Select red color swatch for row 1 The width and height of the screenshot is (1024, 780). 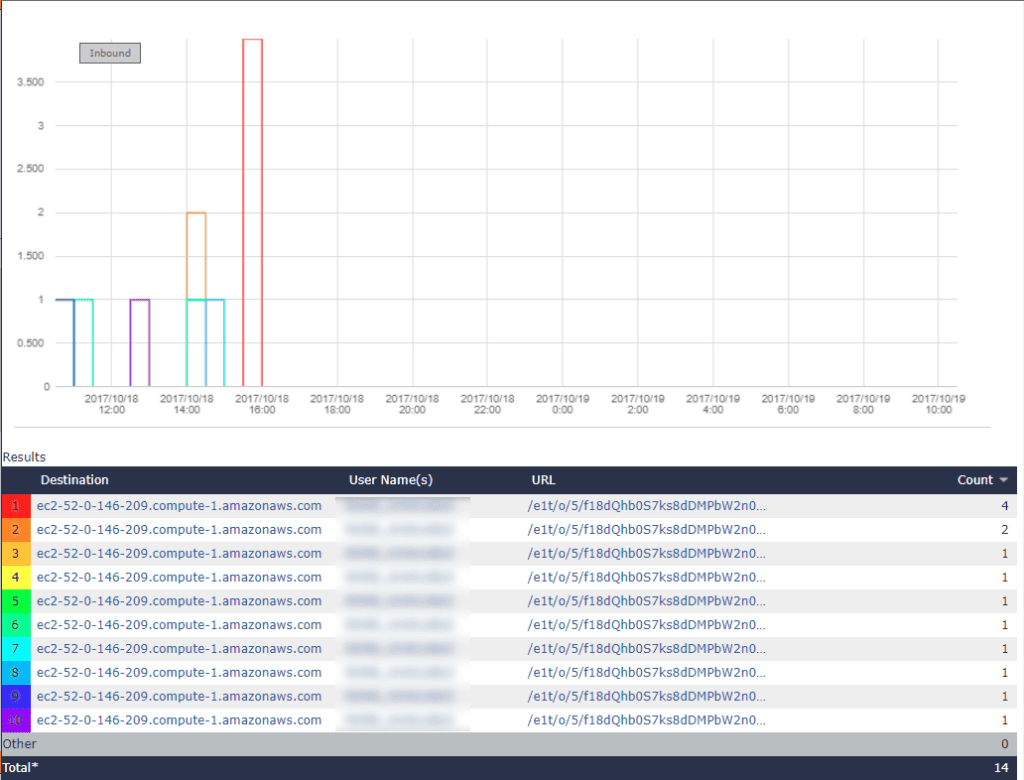click(16, 506)
